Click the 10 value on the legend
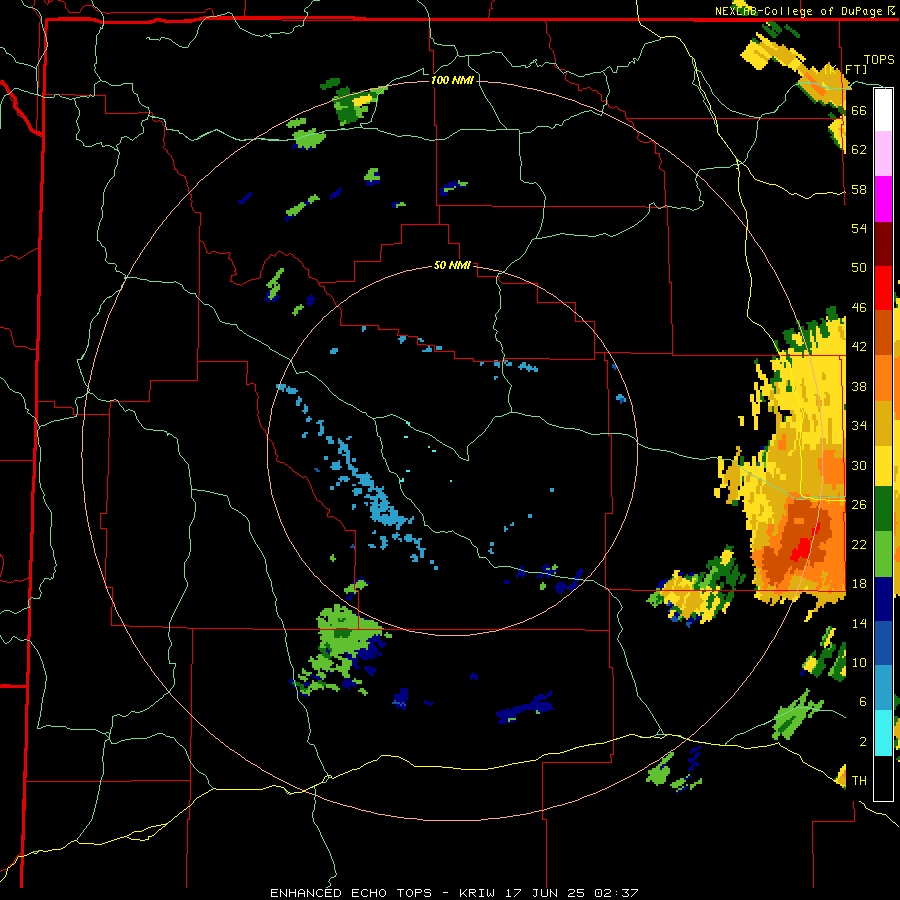900x900 pixels. [859, 662]
